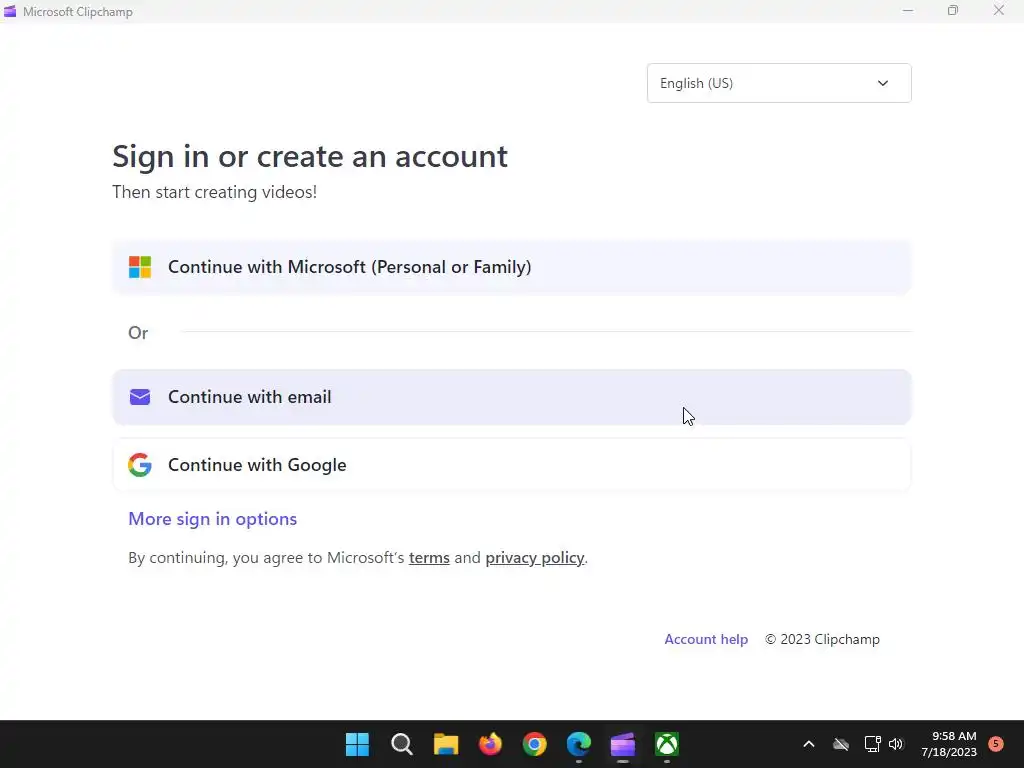Viewport: 1024px width, 768px height.
Task: Open the Xbox app from taskbar
Action: coord(667,744)
